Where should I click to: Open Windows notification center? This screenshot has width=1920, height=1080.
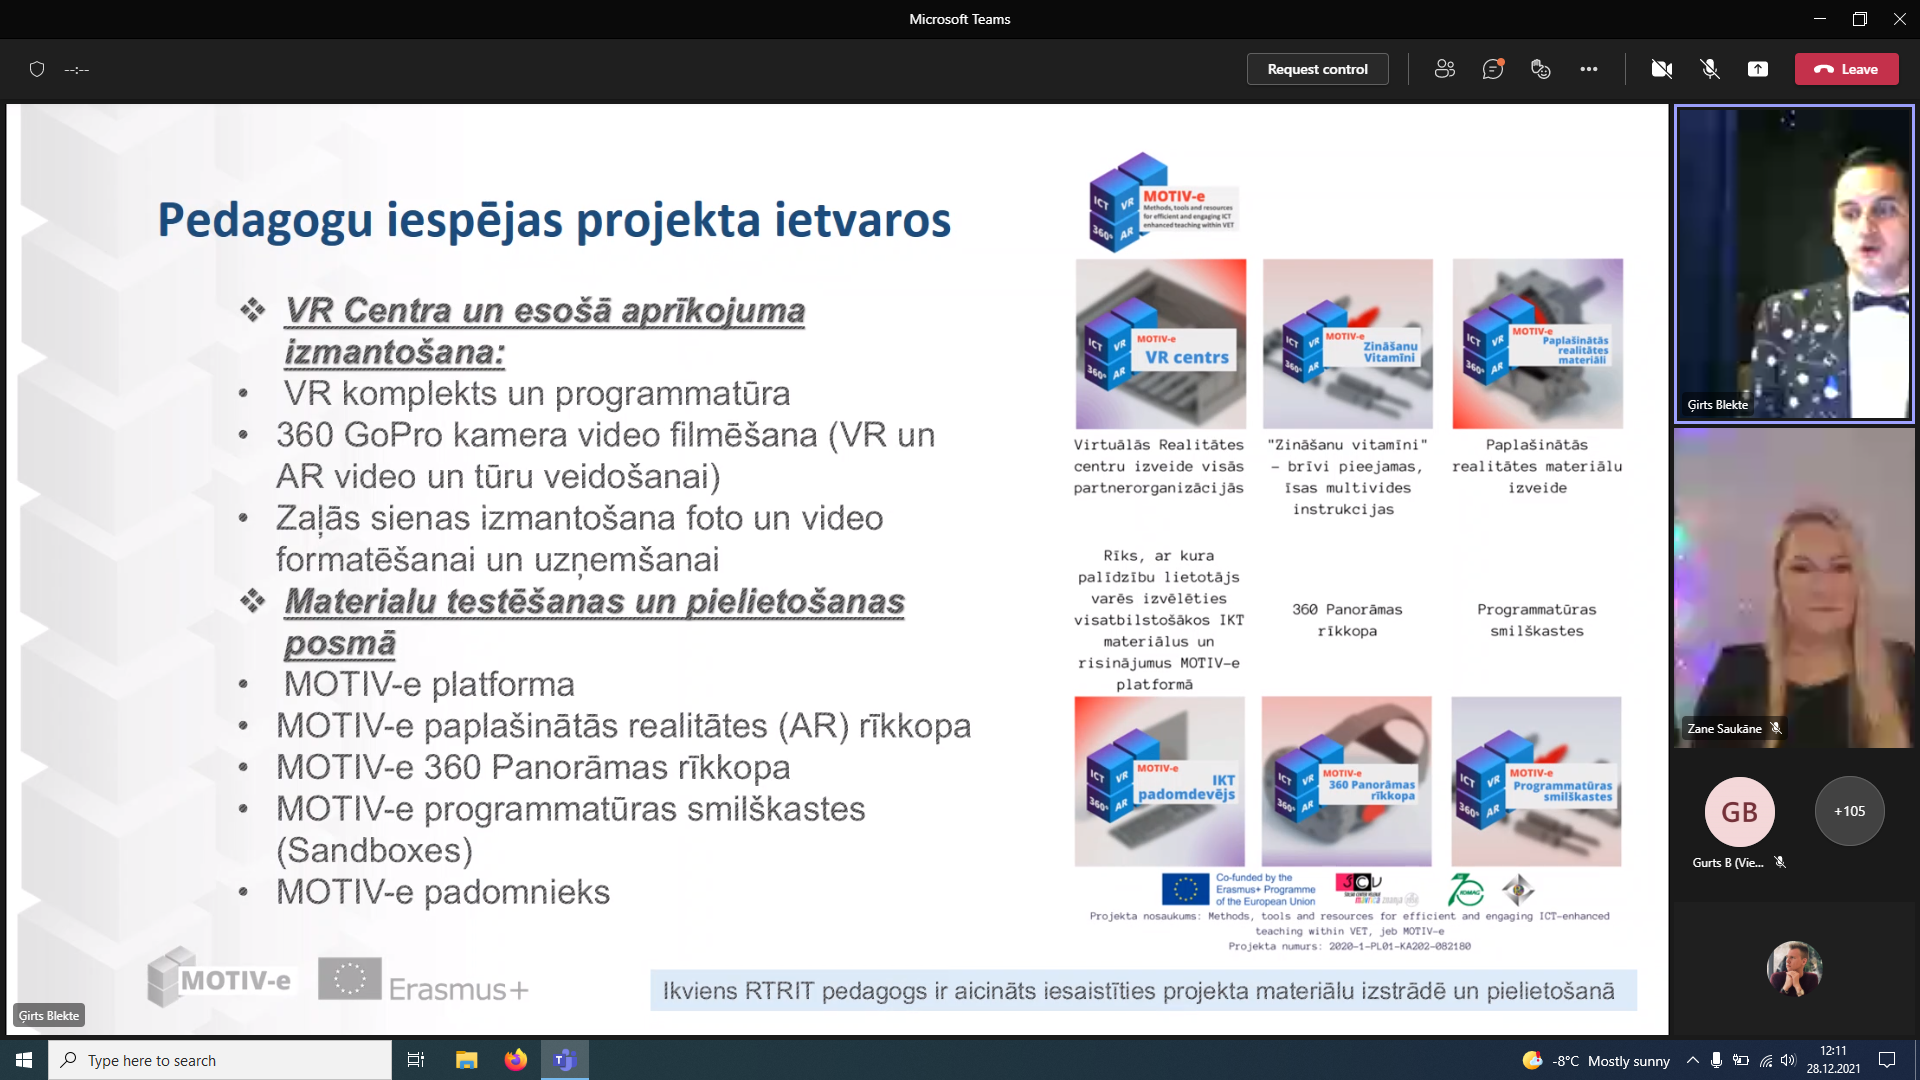coord(1887,1060)
